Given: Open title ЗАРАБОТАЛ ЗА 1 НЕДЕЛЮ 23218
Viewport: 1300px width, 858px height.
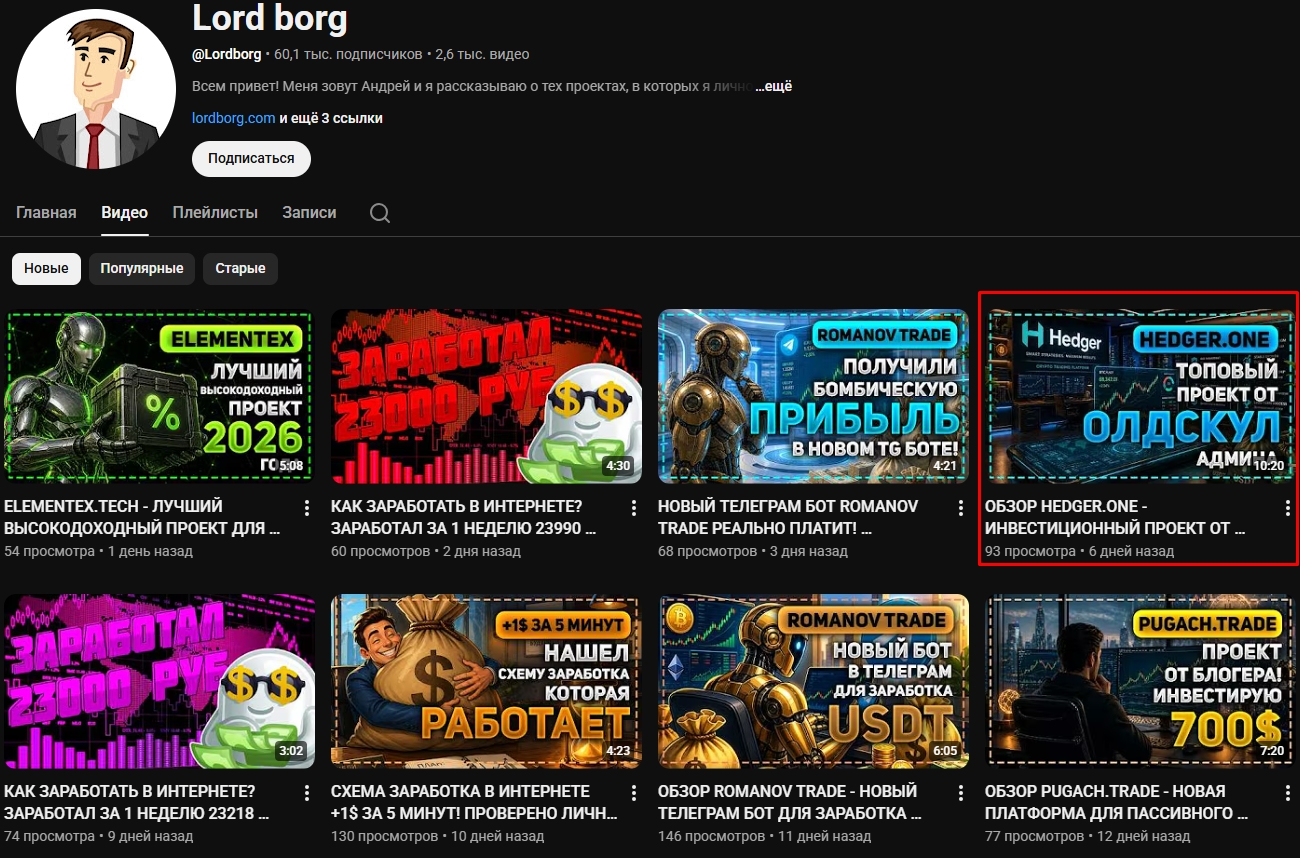Looking at the screenshot, I should click(137, 802).
